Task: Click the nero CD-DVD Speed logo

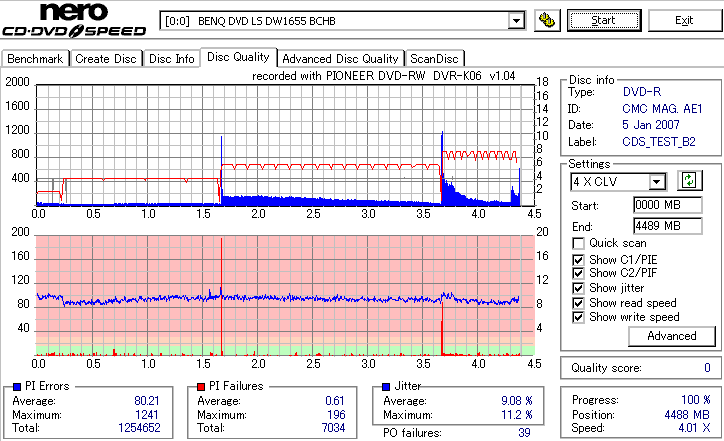Action: (74, 20)
